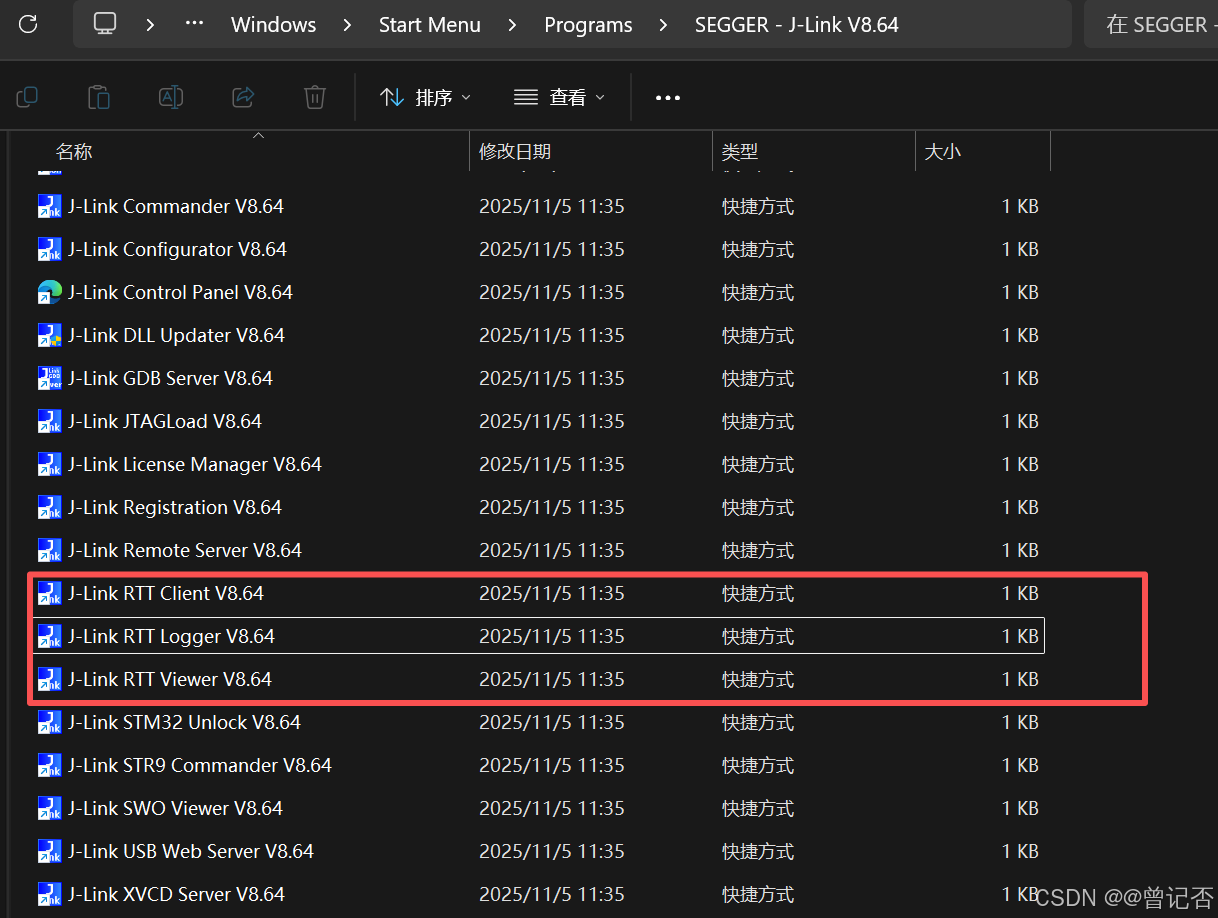Select the J-Link License Manager V8.64 file name
The height and width of the screenshot is (918, 1218).
point(195,465)
